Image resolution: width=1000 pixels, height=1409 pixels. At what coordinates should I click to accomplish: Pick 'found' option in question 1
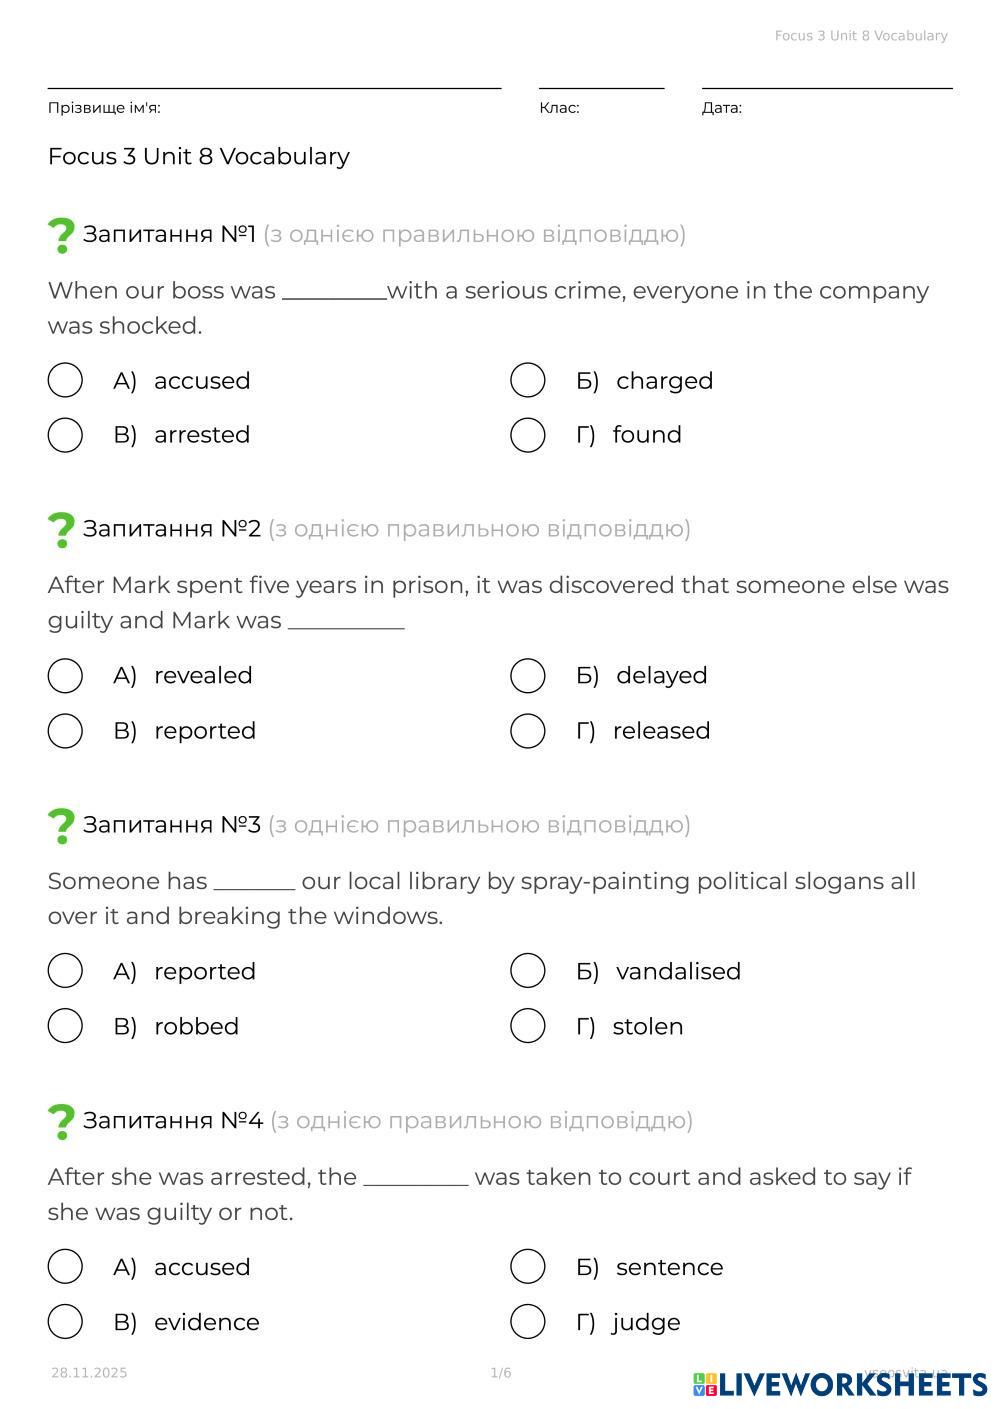[x=528, y=435]
